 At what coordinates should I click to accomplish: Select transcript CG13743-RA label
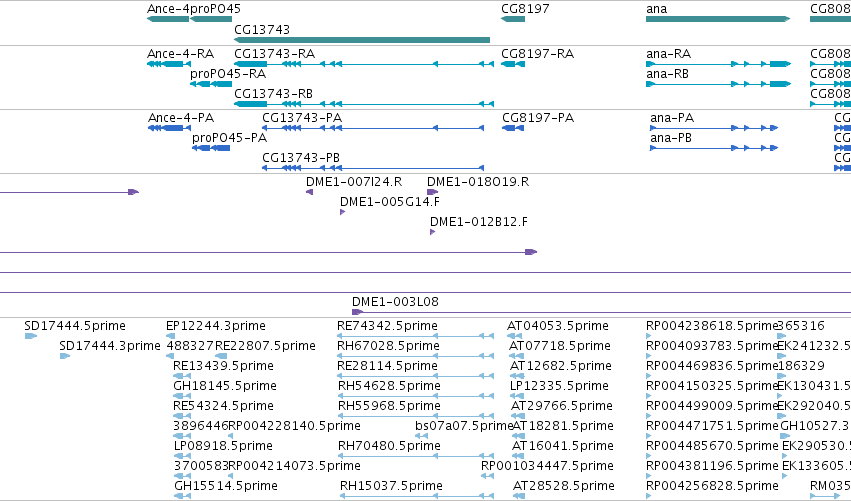pyautogui.click(x=274, y=54)
